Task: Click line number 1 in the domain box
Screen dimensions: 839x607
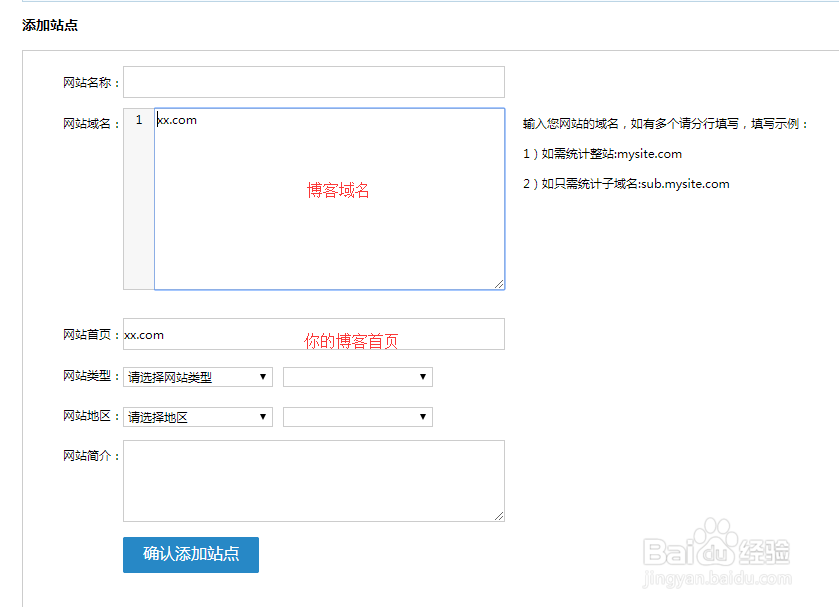Action: click(138, 120)
